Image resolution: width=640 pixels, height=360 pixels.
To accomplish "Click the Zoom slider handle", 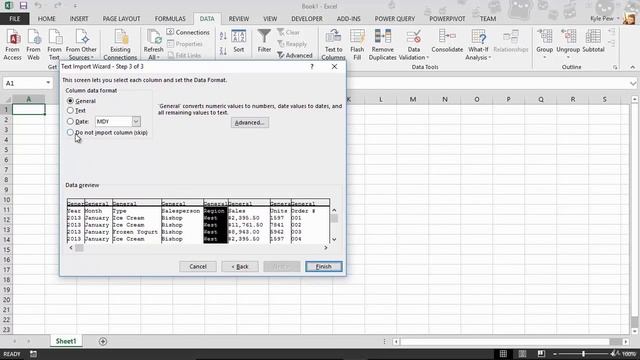I will 583,354.
